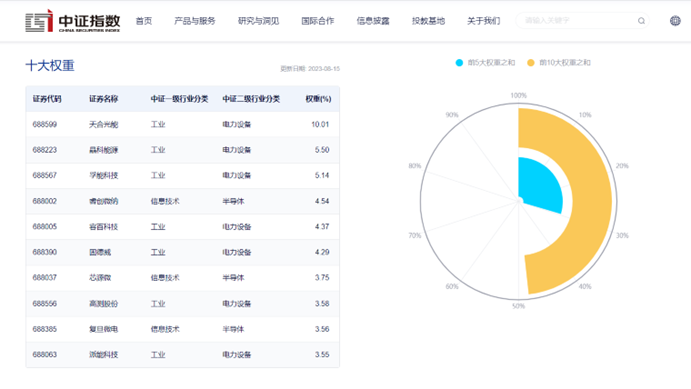
Task: Toggle the 前5大权重之和 legend item
Action: click(485, 63)
